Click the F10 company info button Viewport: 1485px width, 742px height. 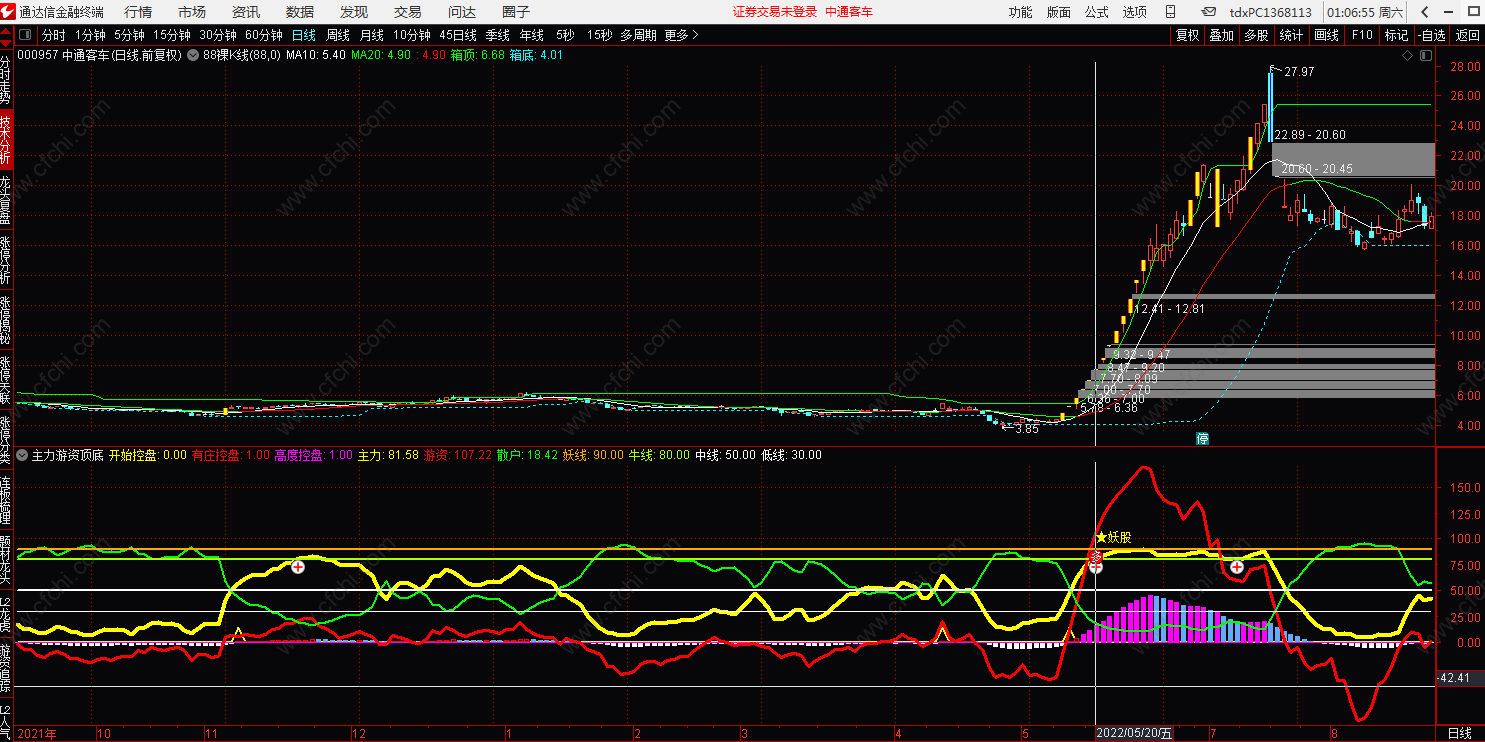click(1362, 35)
